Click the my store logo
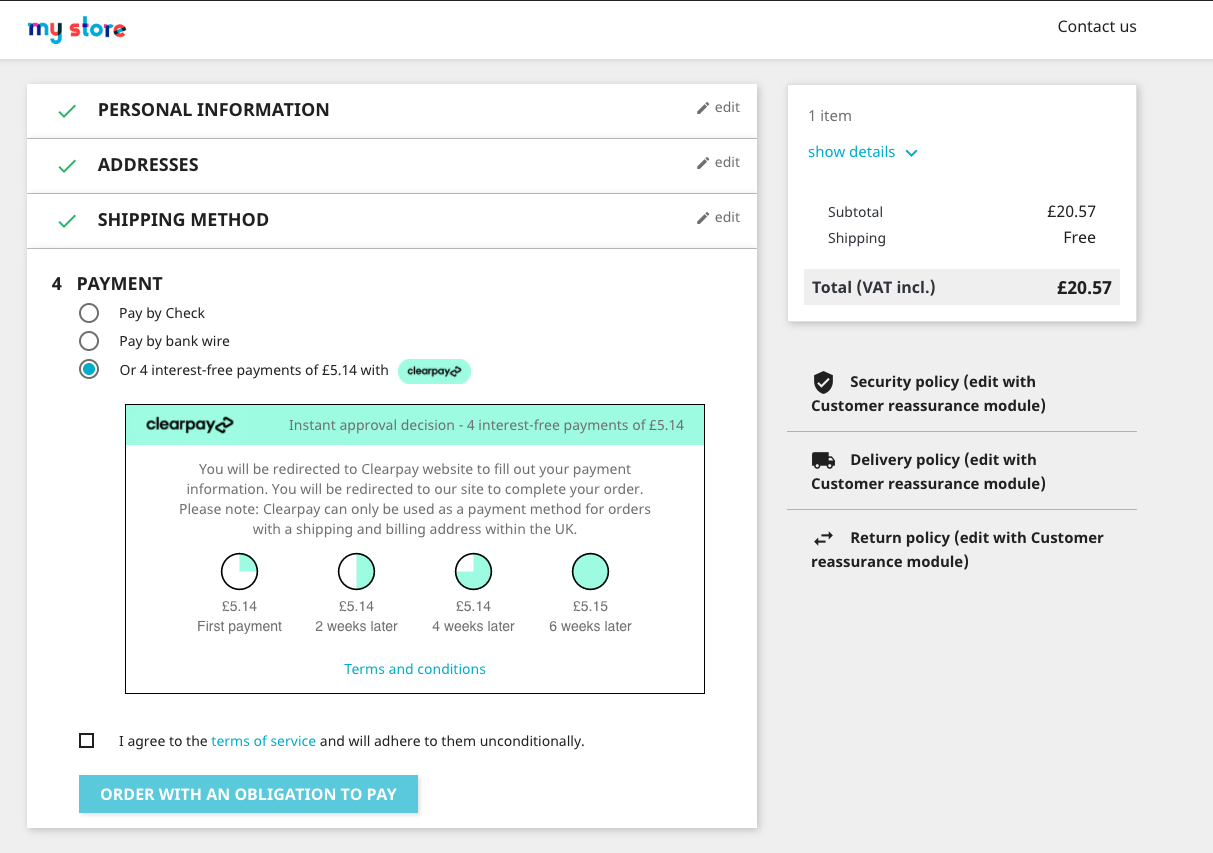Image resolution: width=1213 pixels, height=853 pixels. (77, 29)
